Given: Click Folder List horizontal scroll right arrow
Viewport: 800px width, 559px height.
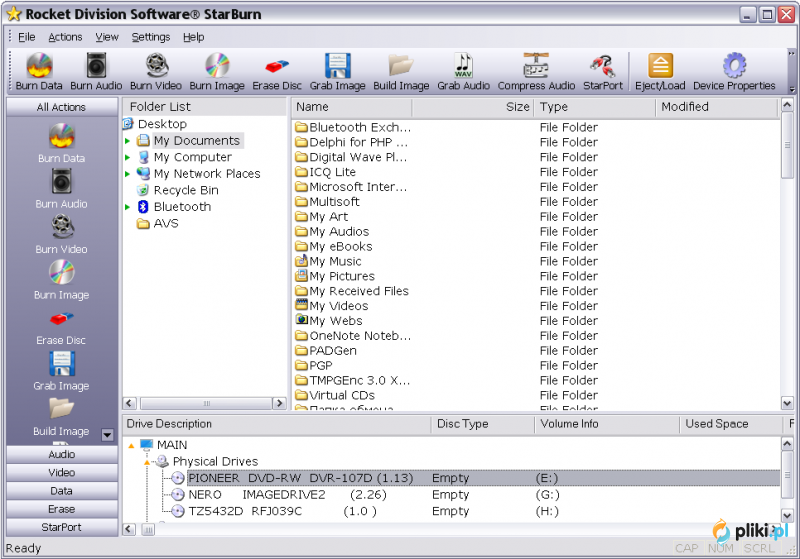Looking at the screenshot, I should point(279,403).
